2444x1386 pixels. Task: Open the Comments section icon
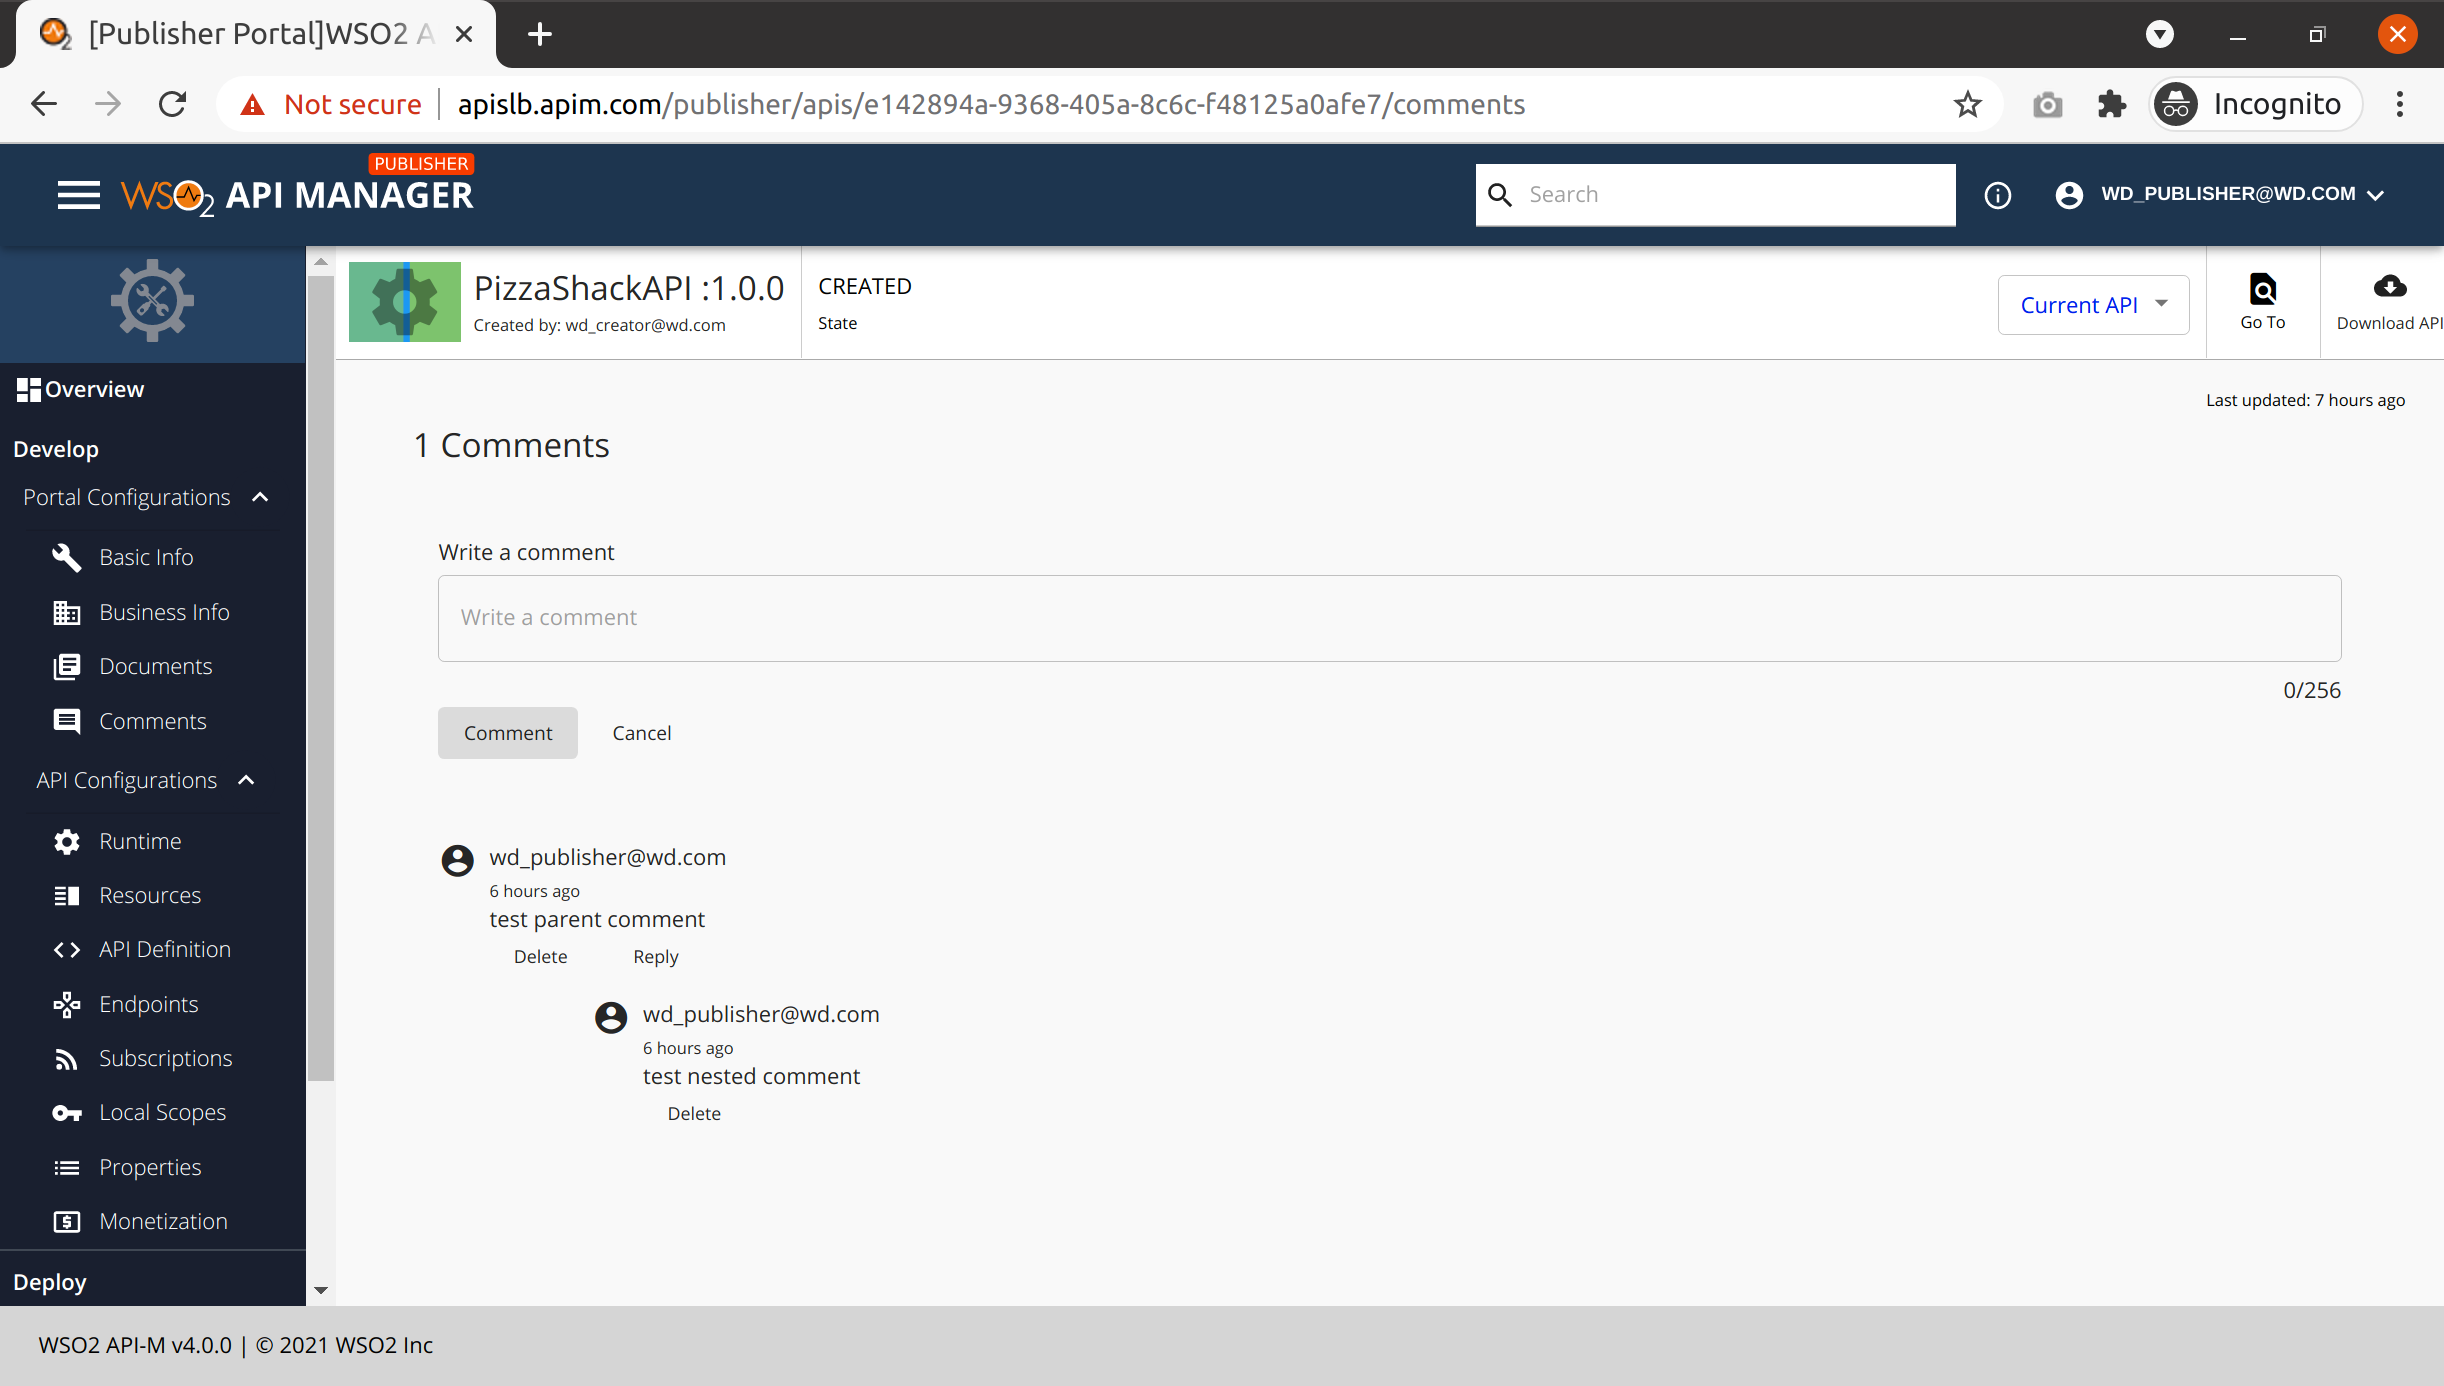[x=66, y=720]
